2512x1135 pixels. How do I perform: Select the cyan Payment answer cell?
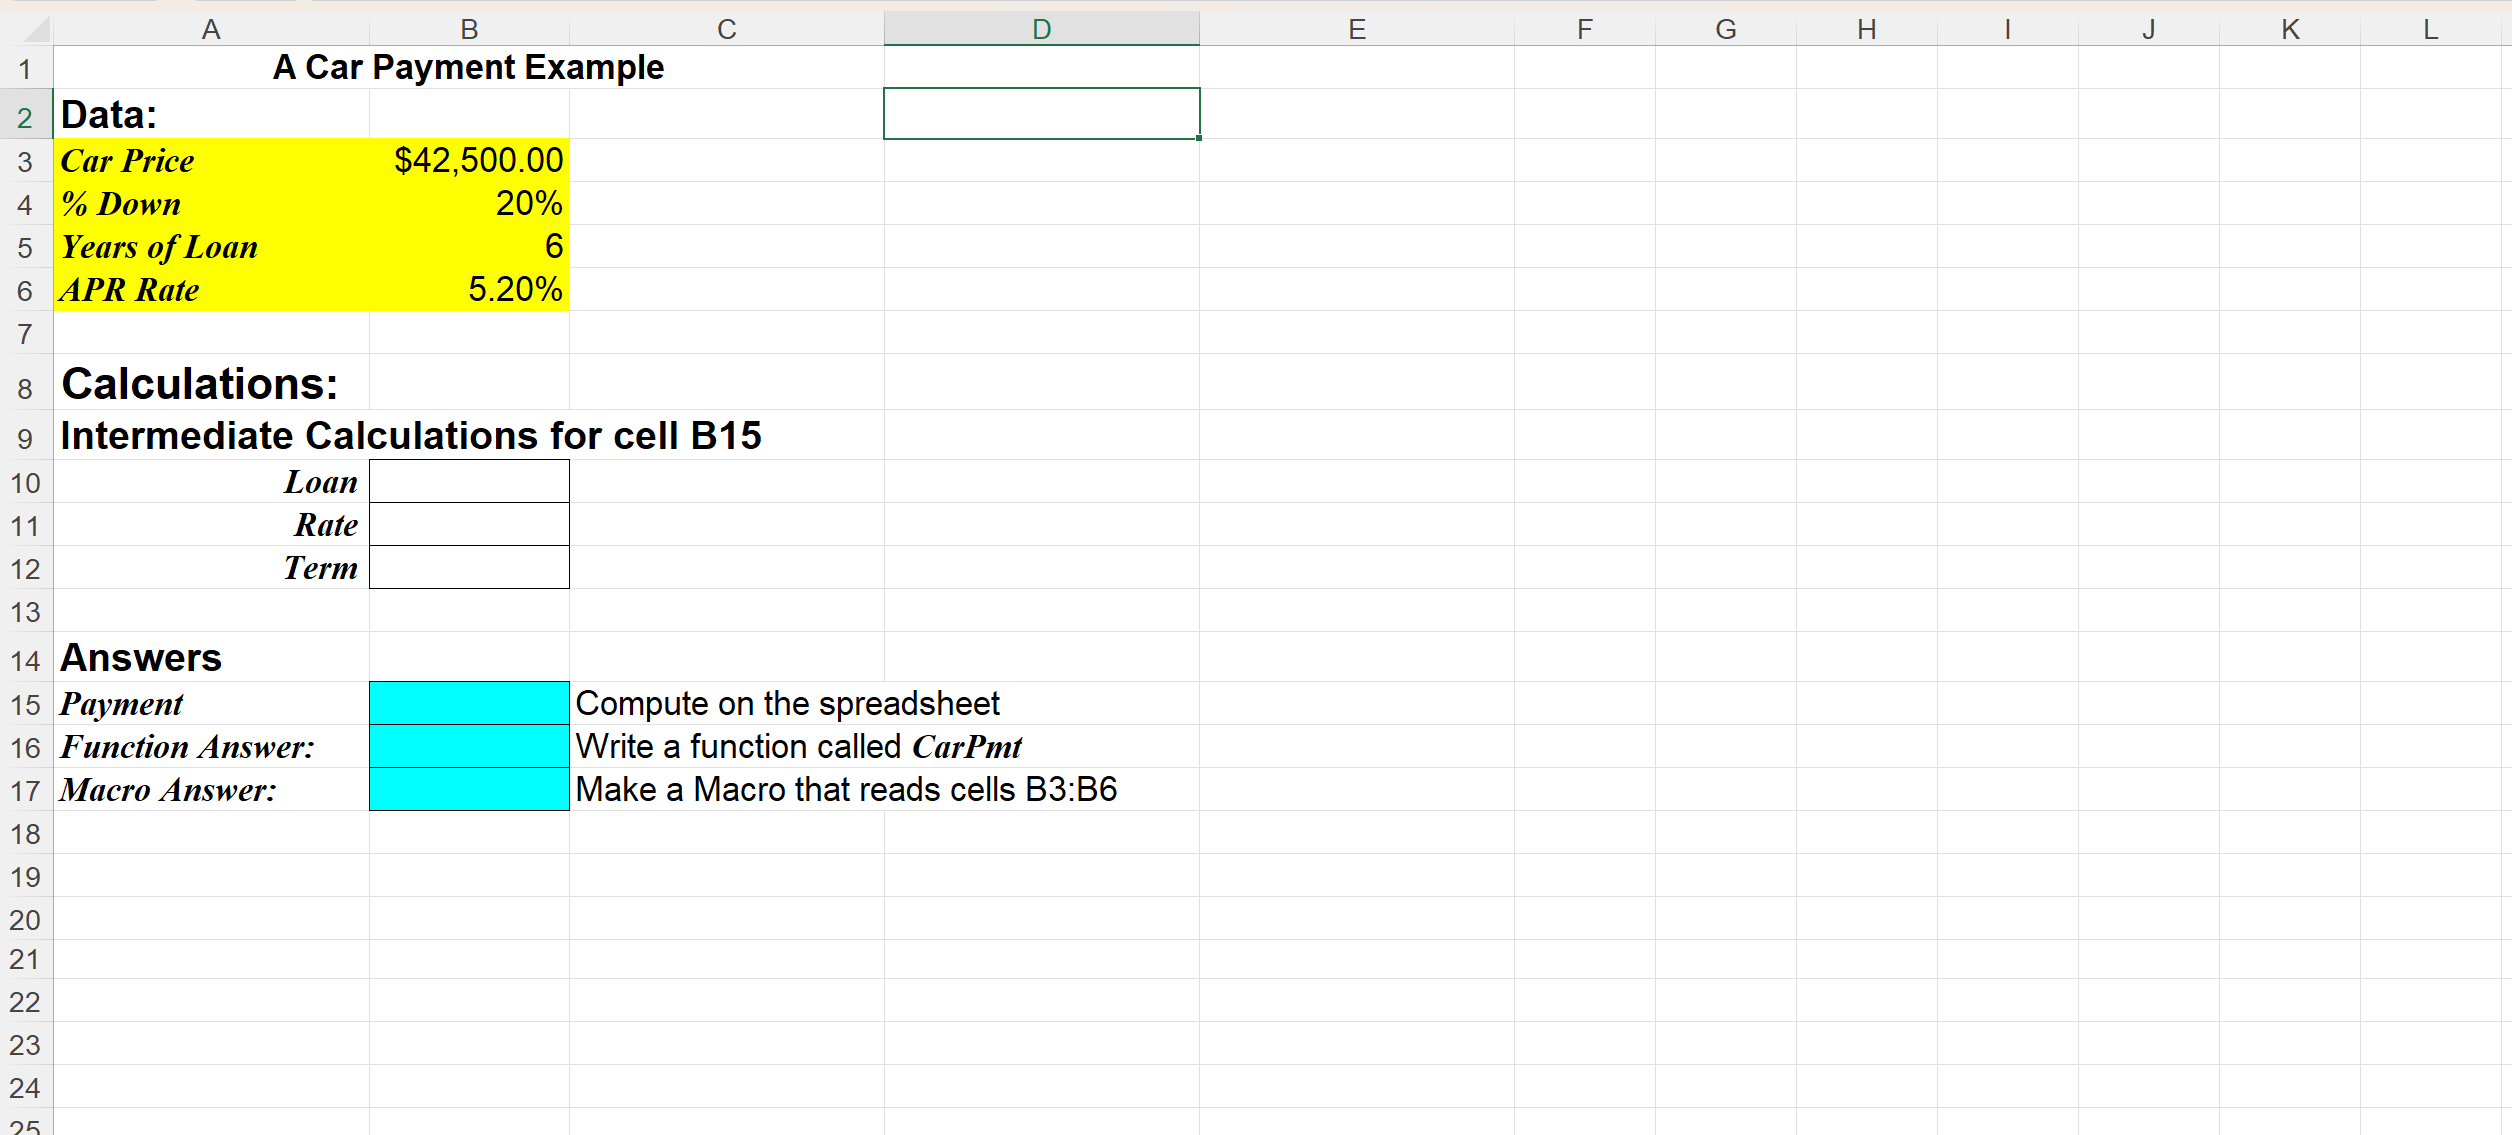pyautogui.click(x=469, y=704)
